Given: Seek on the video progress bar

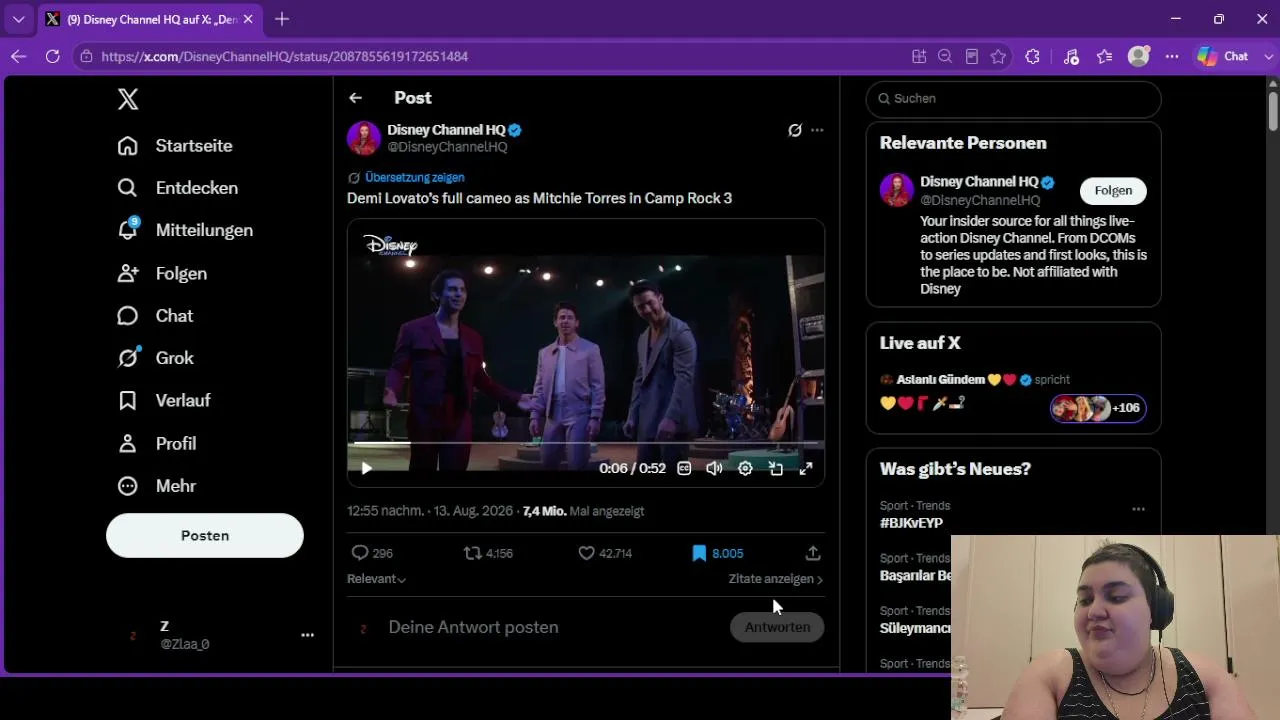Looking at the screenshot, I should point(586,442).
